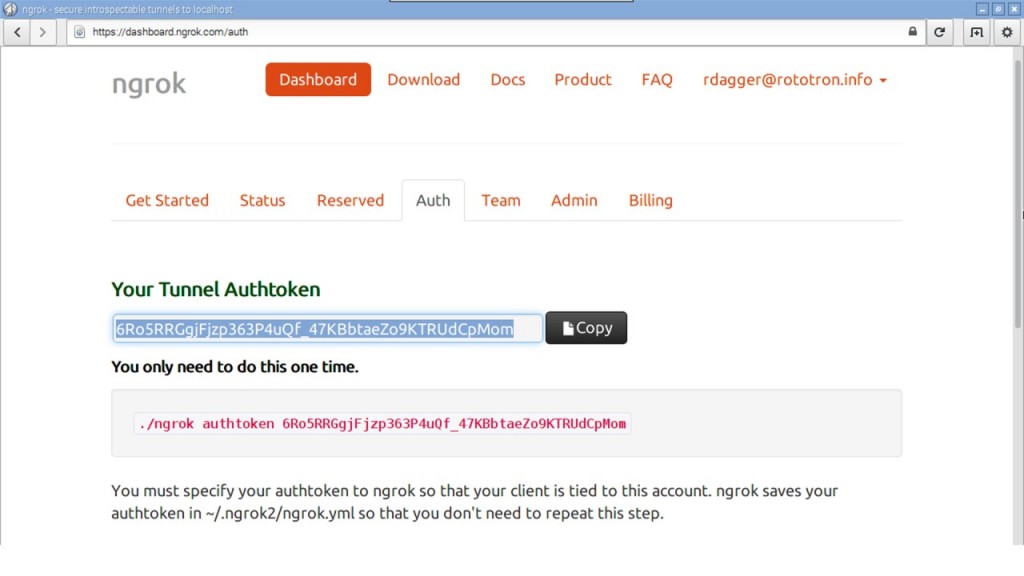Expand the rdagger@rototron.info account dropdown
Image resolution: width=1024 pixels, height=576 pixels.
point(795,80)
